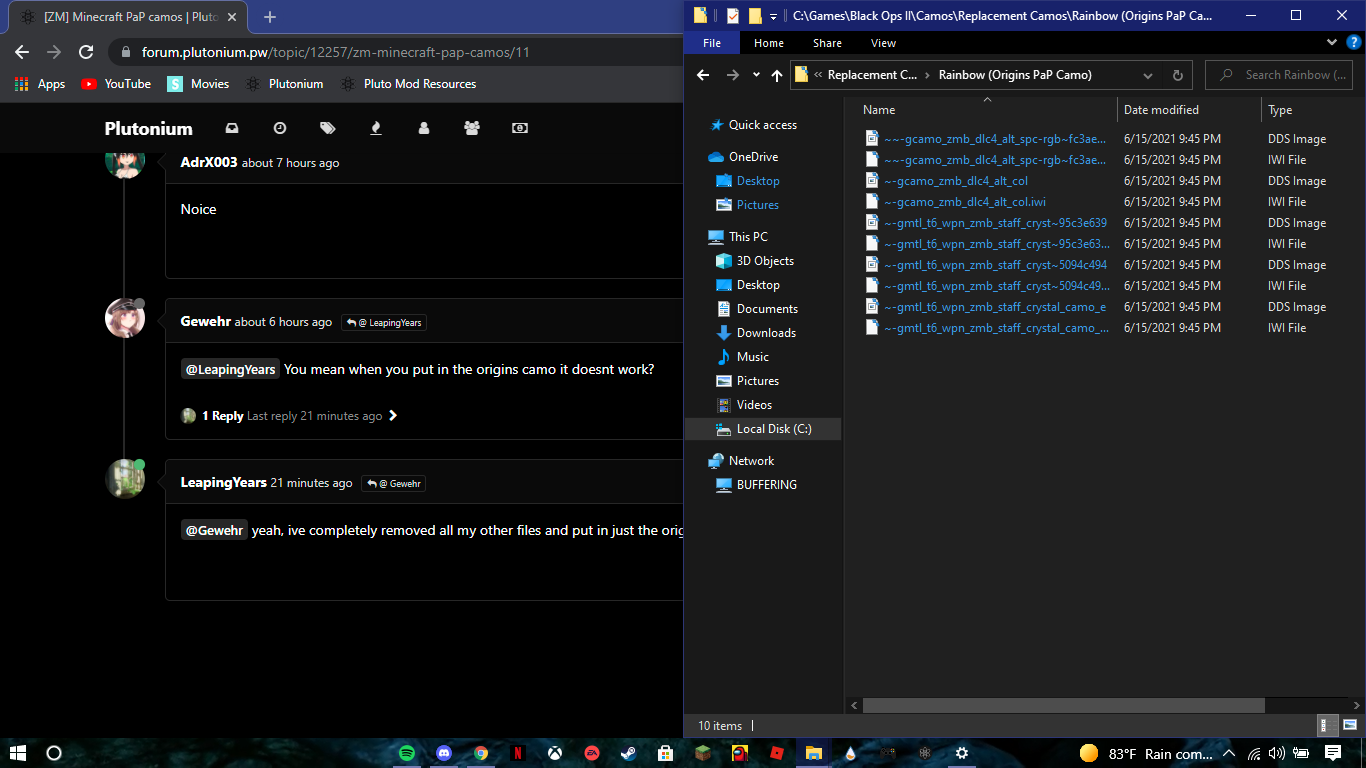This screenshot has width=1366, height=768.
Task: Click Explorer horizontal scrollbar
Action: point(1063,705)
